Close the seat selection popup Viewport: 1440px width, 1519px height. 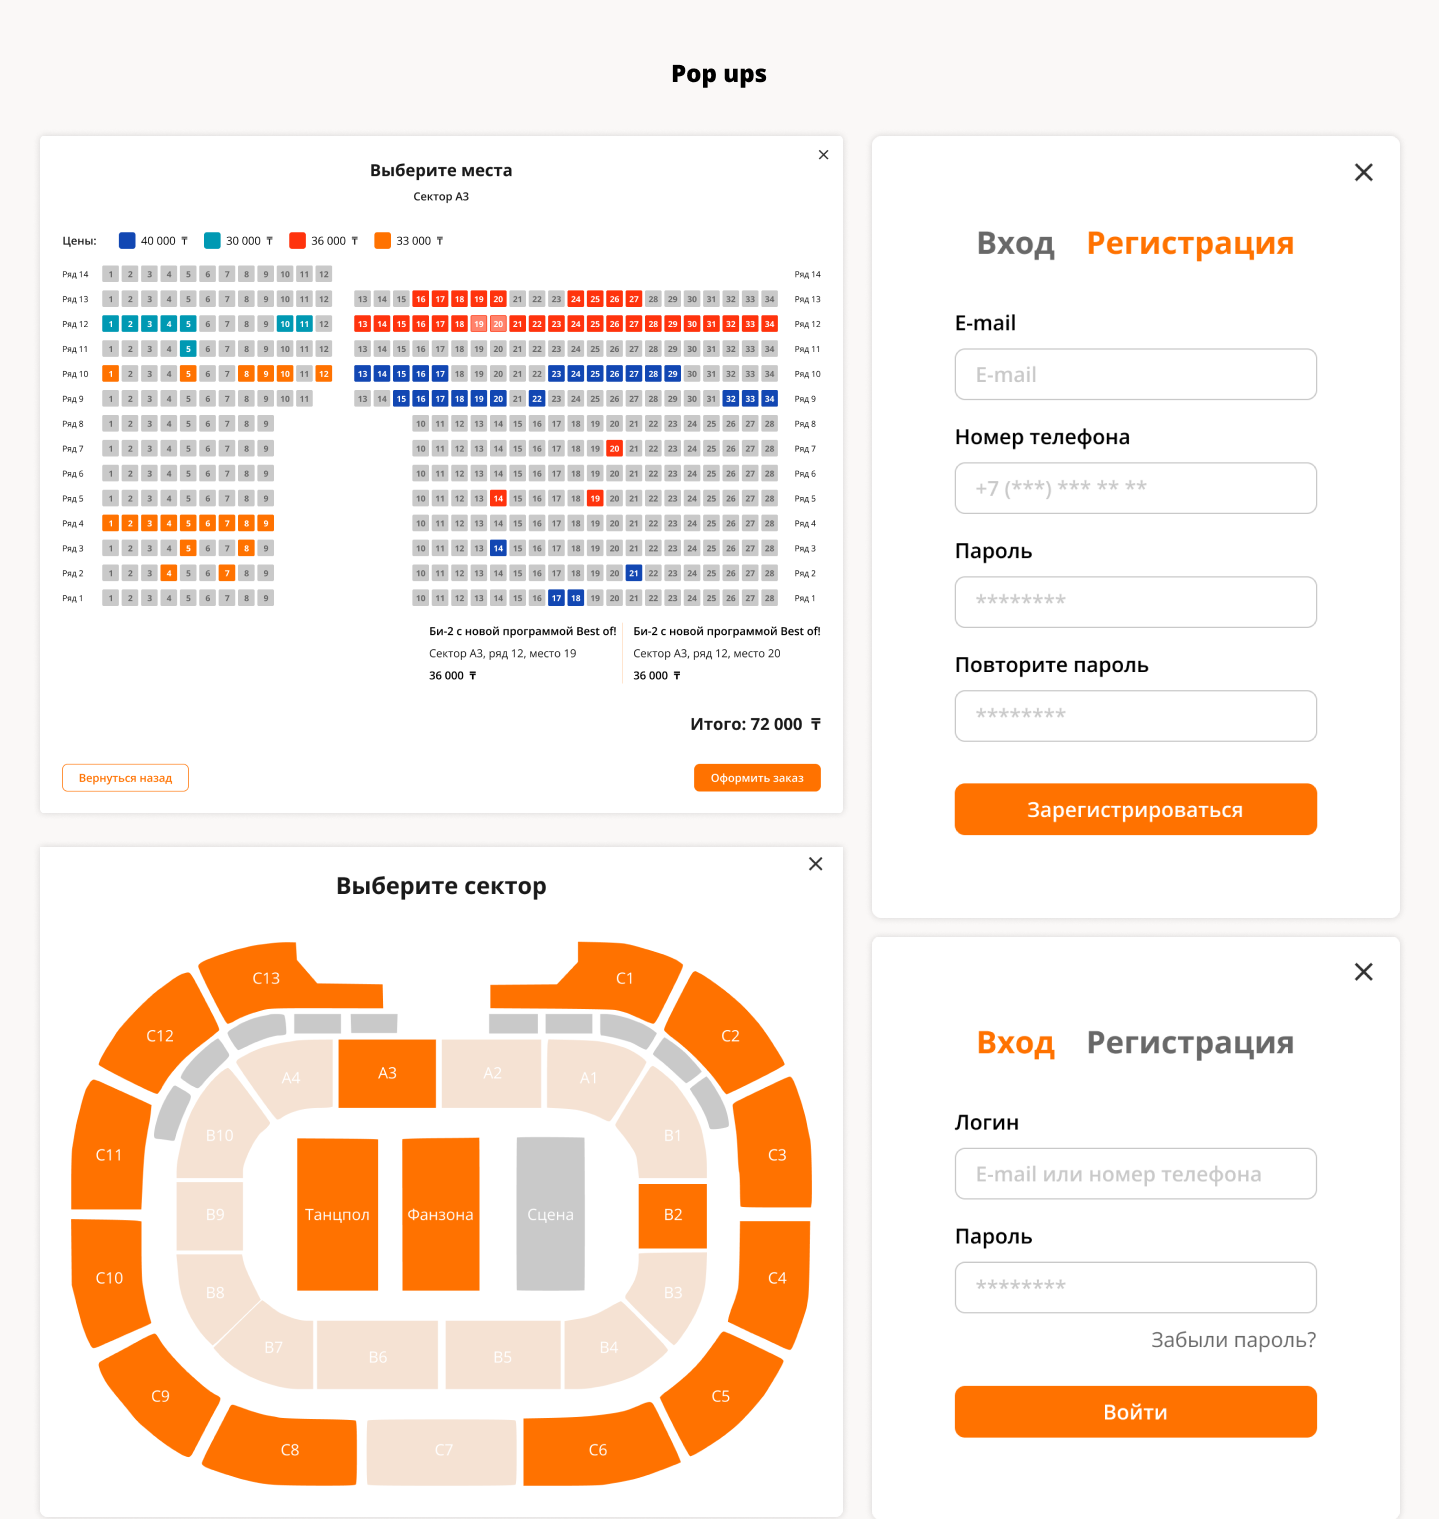(x=823, y=155)
